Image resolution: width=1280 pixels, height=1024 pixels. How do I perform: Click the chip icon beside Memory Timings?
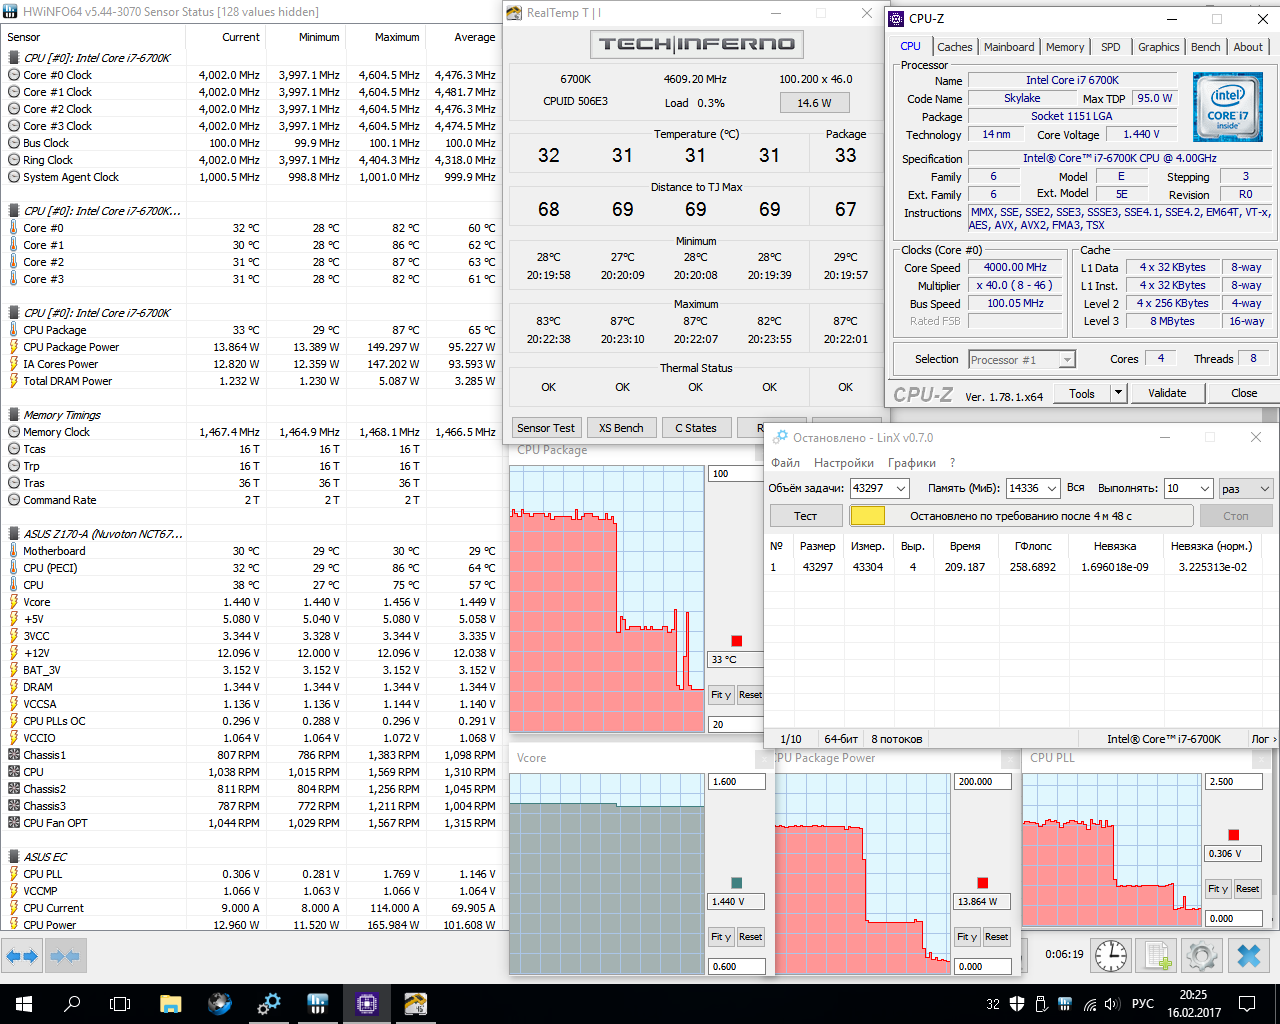(14, 415)
